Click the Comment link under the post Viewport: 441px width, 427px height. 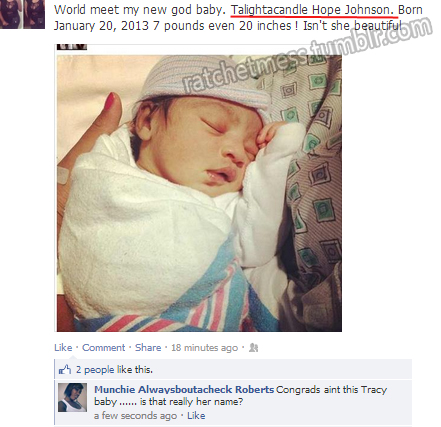coord(103,348)
